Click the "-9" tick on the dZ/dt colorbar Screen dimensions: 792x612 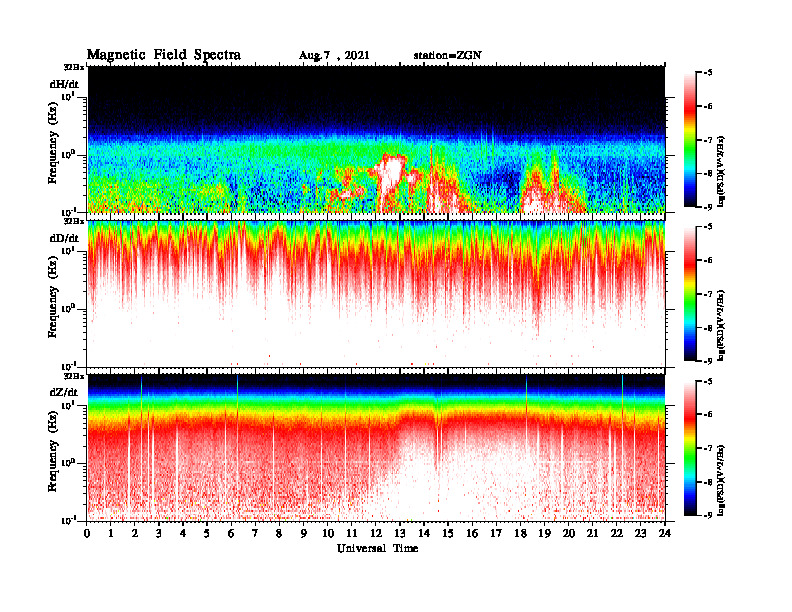[x=708, y=515]
